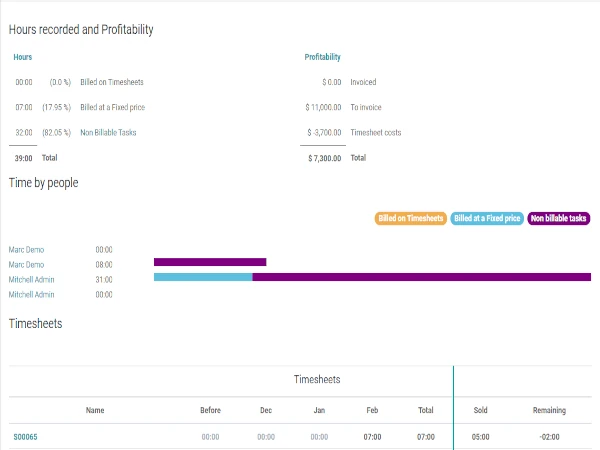The width and height of the screenshot is (600, 450).
Task: Open Marc Demo entry with 00:00 hours
Action: click(26, 249)
